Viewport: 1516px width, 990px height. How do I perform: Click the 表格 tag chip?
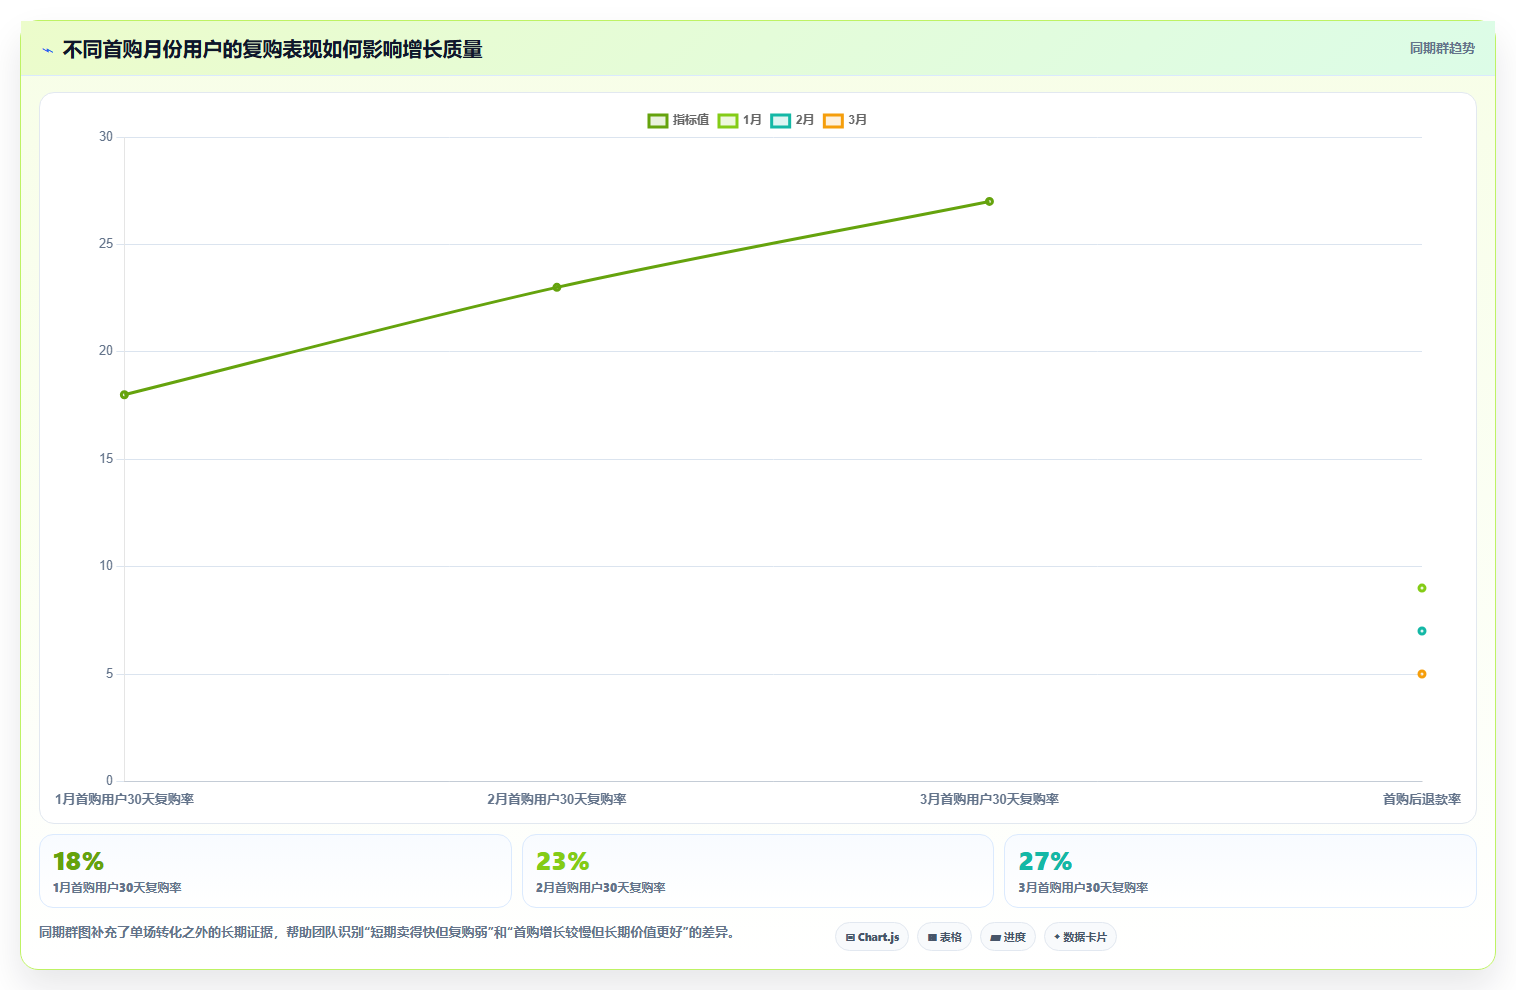(944, 937)
